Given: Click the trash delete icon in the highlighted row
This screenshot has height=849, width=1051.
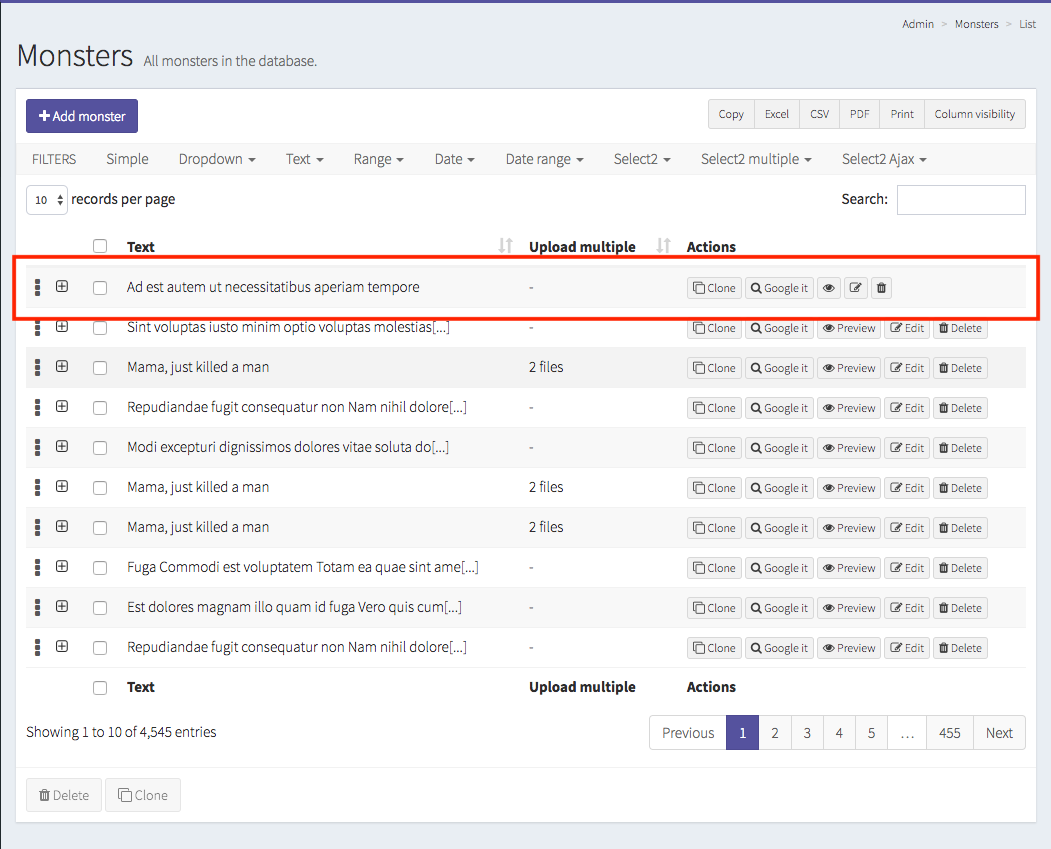Looking at the screenshot, I should [881, 287].
